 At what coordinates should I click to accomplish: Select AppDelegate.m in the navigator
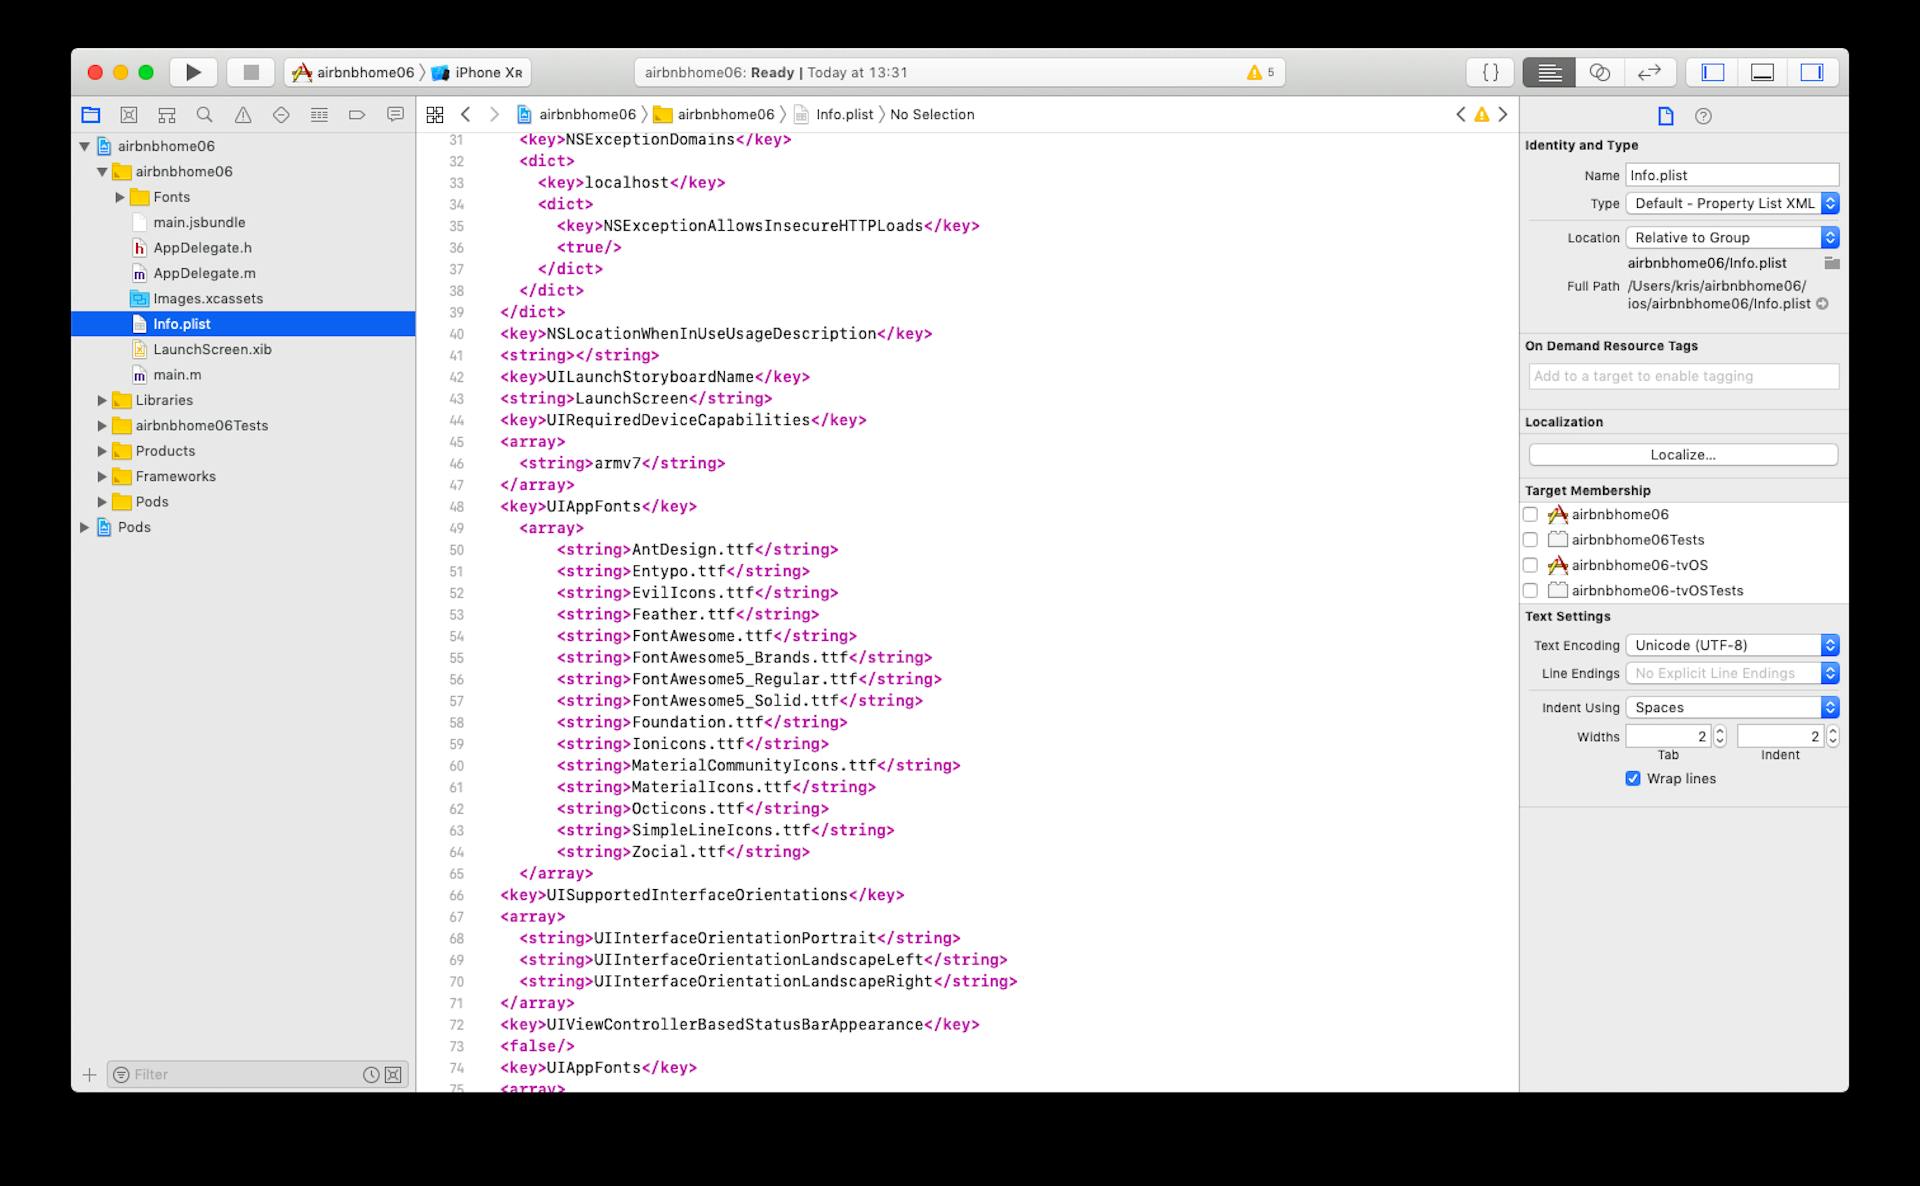pyautogui.click(x=204, y=273)
